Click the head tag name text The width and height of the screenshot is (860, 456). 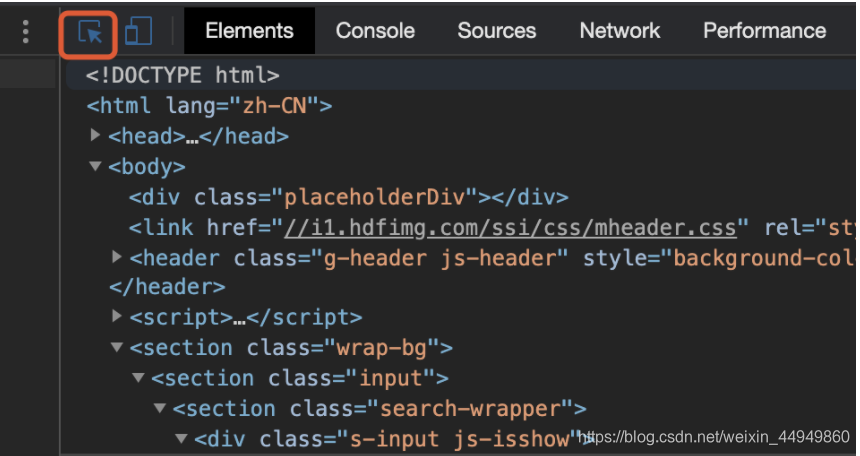pyautogui.click(x=146, y=136)
